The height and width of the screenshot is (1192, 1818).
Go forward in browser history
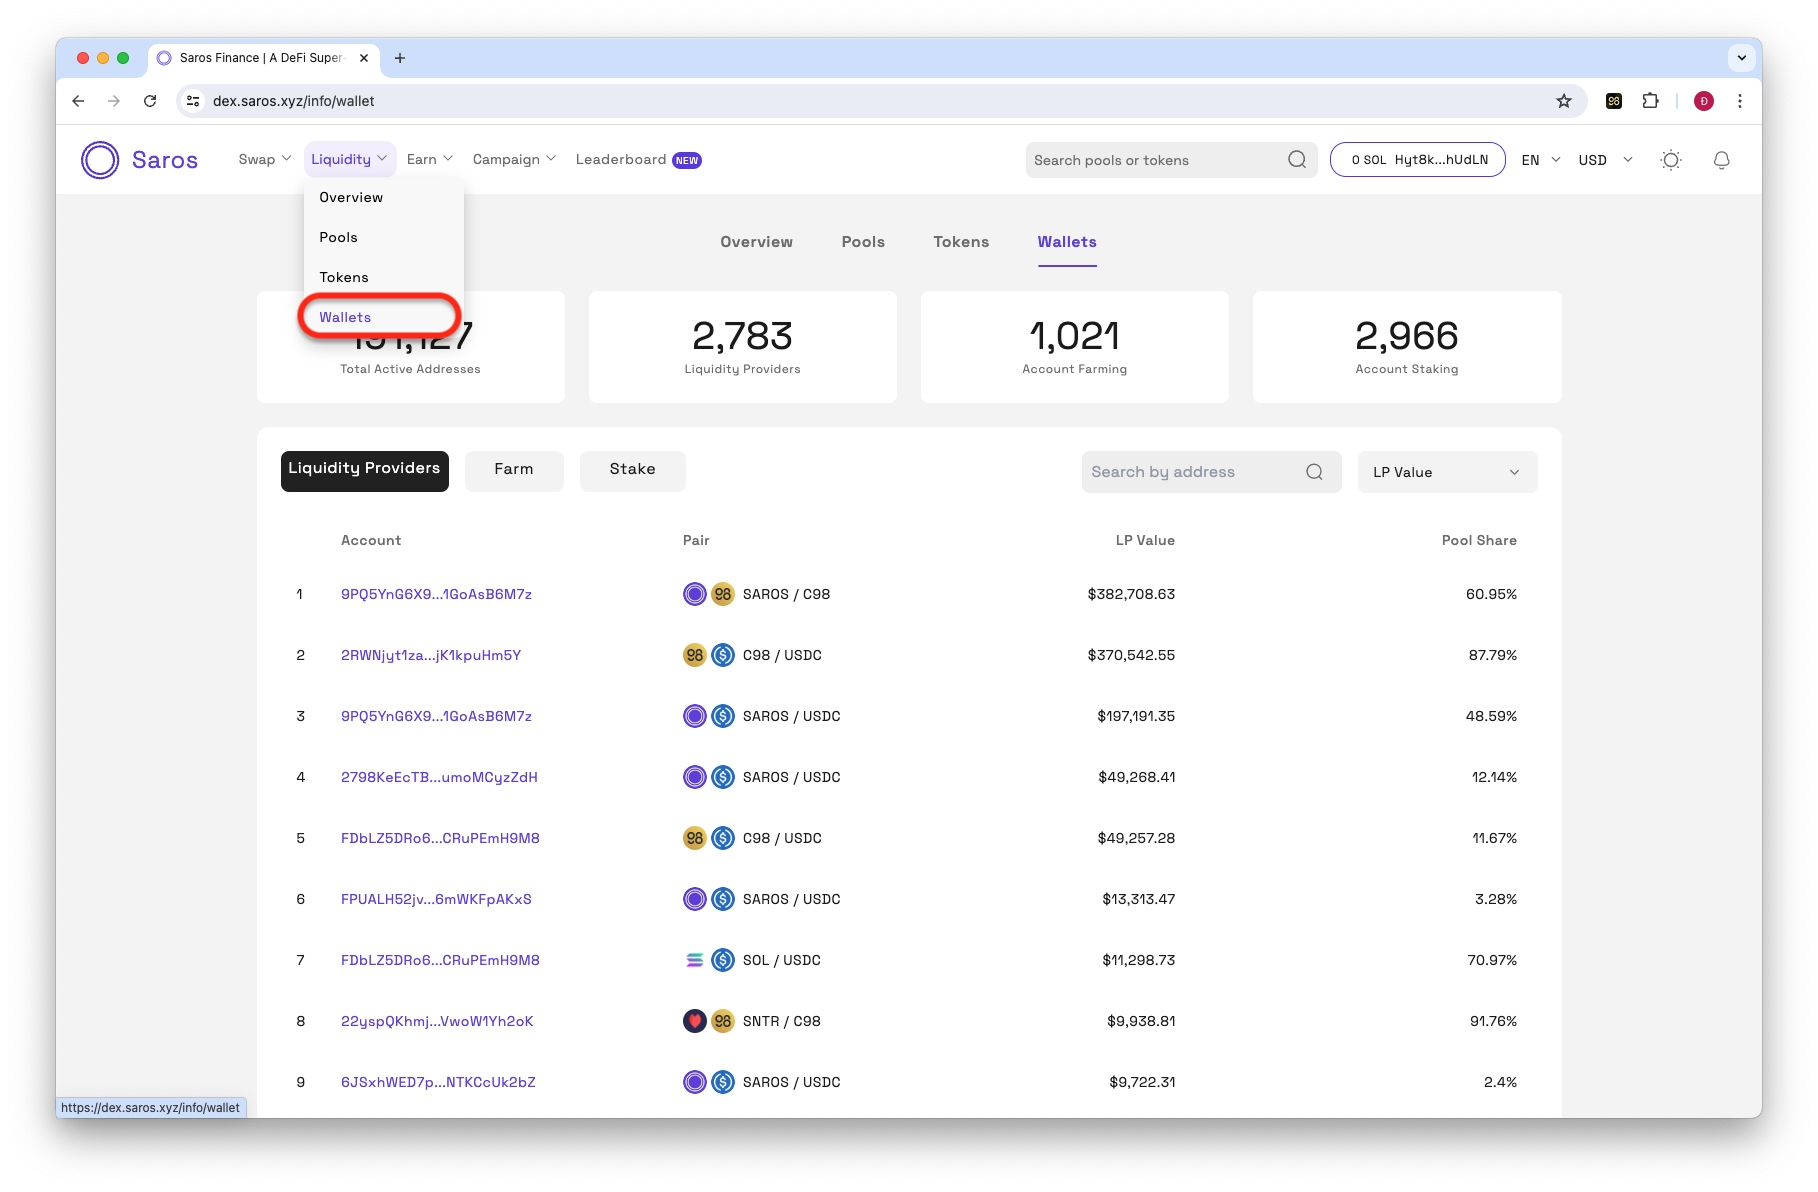click(114, 101)
